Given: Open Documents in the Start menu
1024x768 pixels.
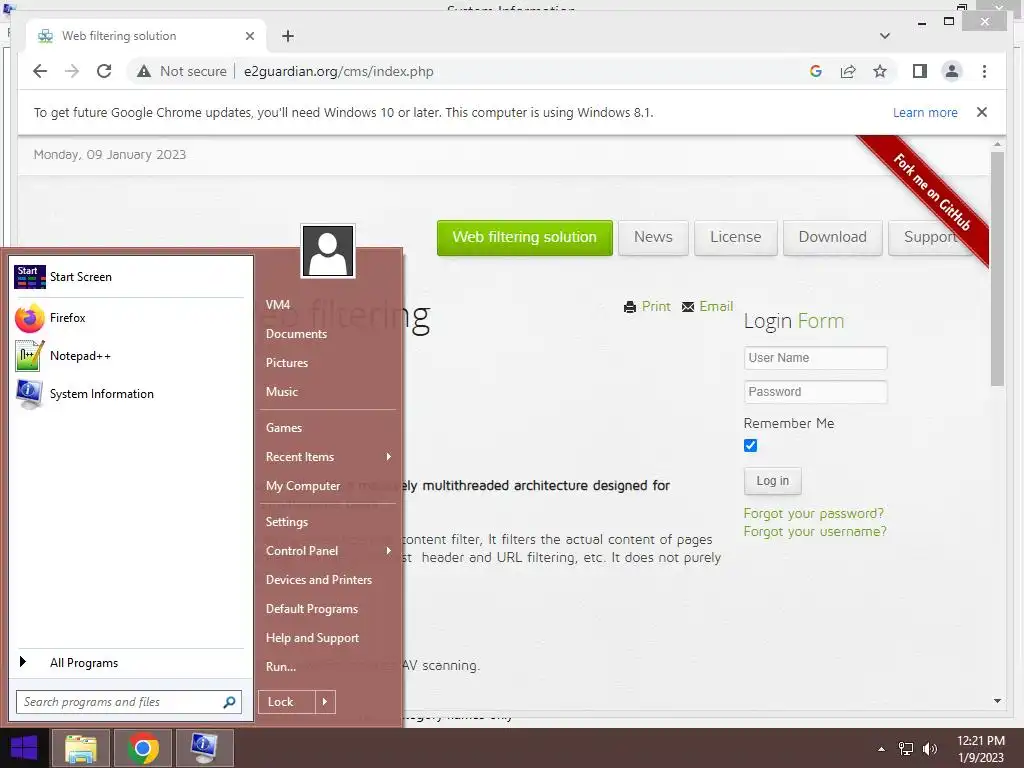Looking at the screenshot, I should point(296,334).
